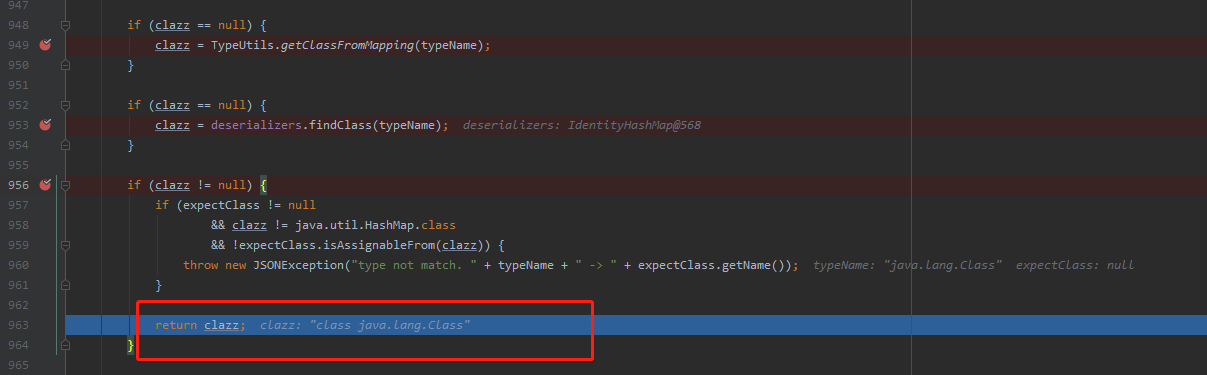Click the inline hint IdentityHashMap@568
Screen dimensions: 1207x375
click(x=634, y=125)
